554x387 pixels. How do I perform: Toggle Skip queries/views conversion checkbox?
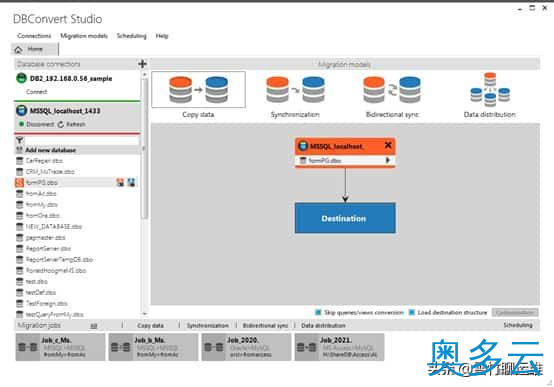pyautogui.click(x=318, y=312)
